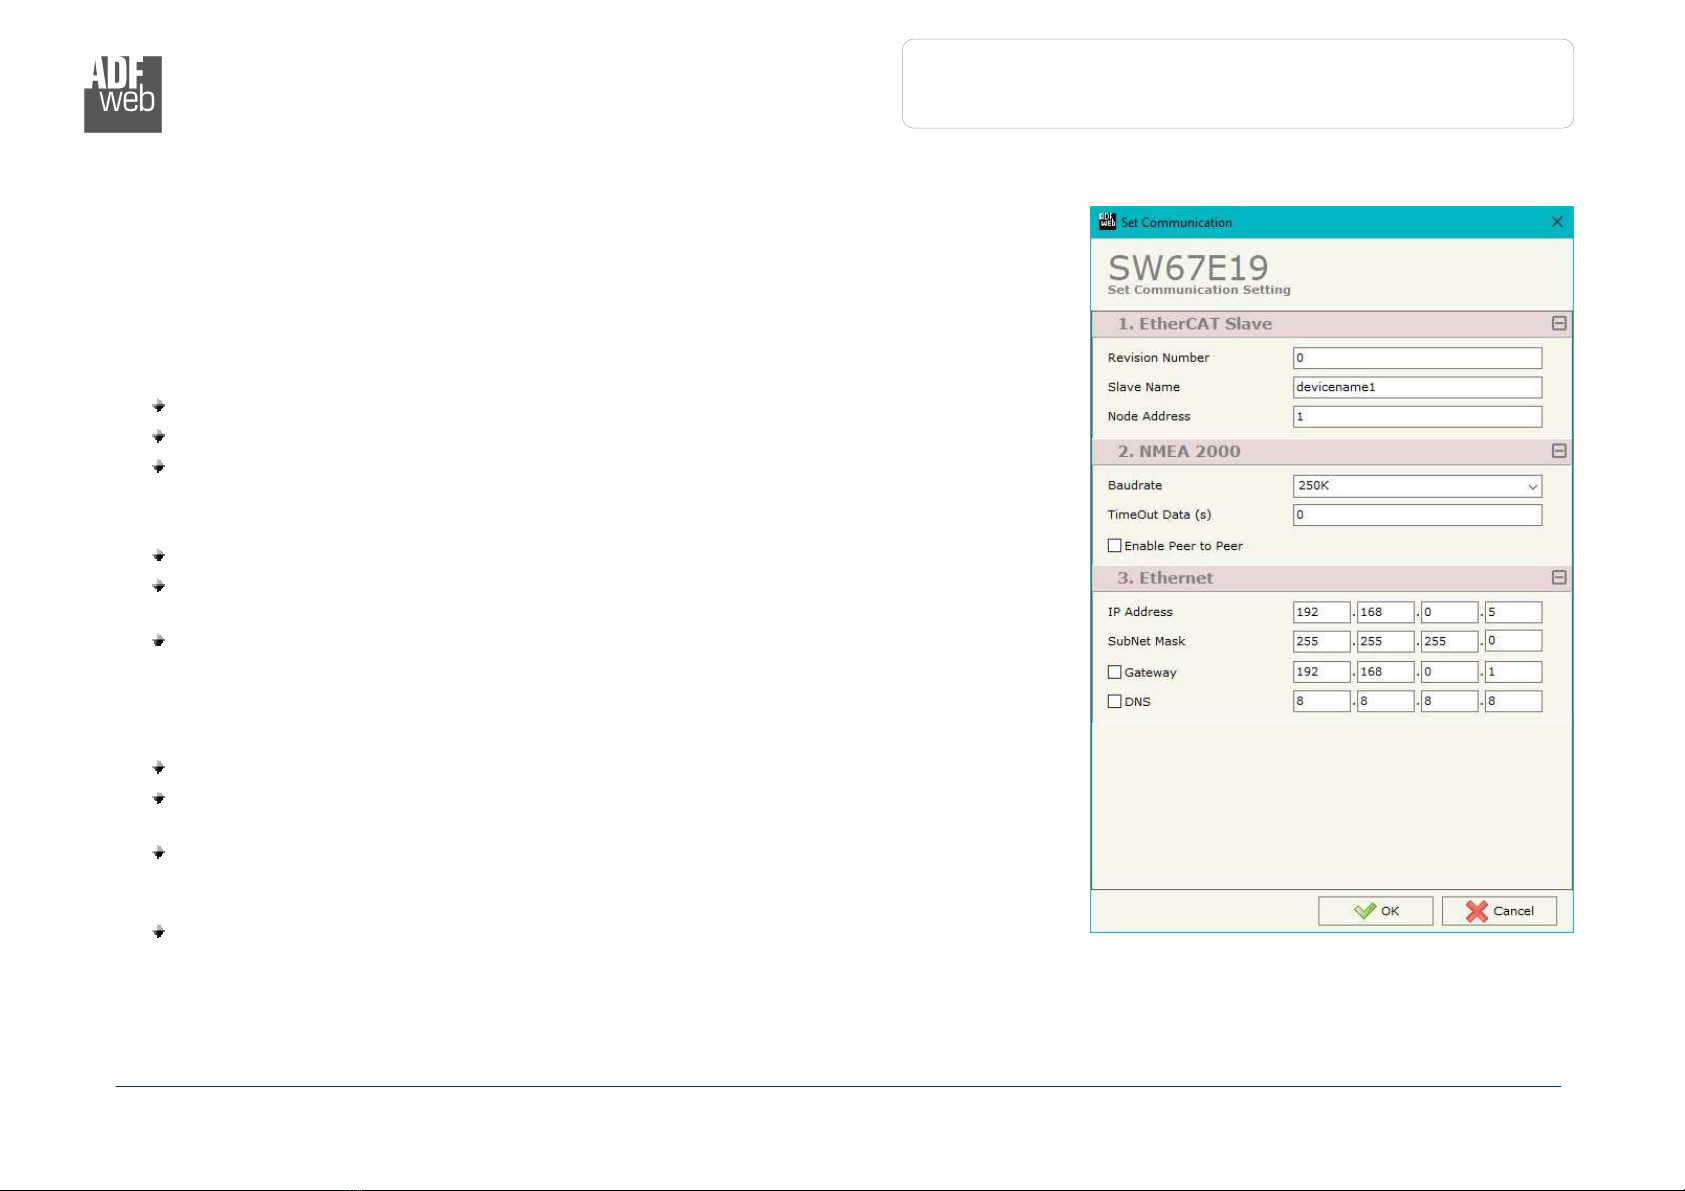Click the second Gateway octet field
The width and height of the screenshot is (1685, 1191).
click(1385, 672)
